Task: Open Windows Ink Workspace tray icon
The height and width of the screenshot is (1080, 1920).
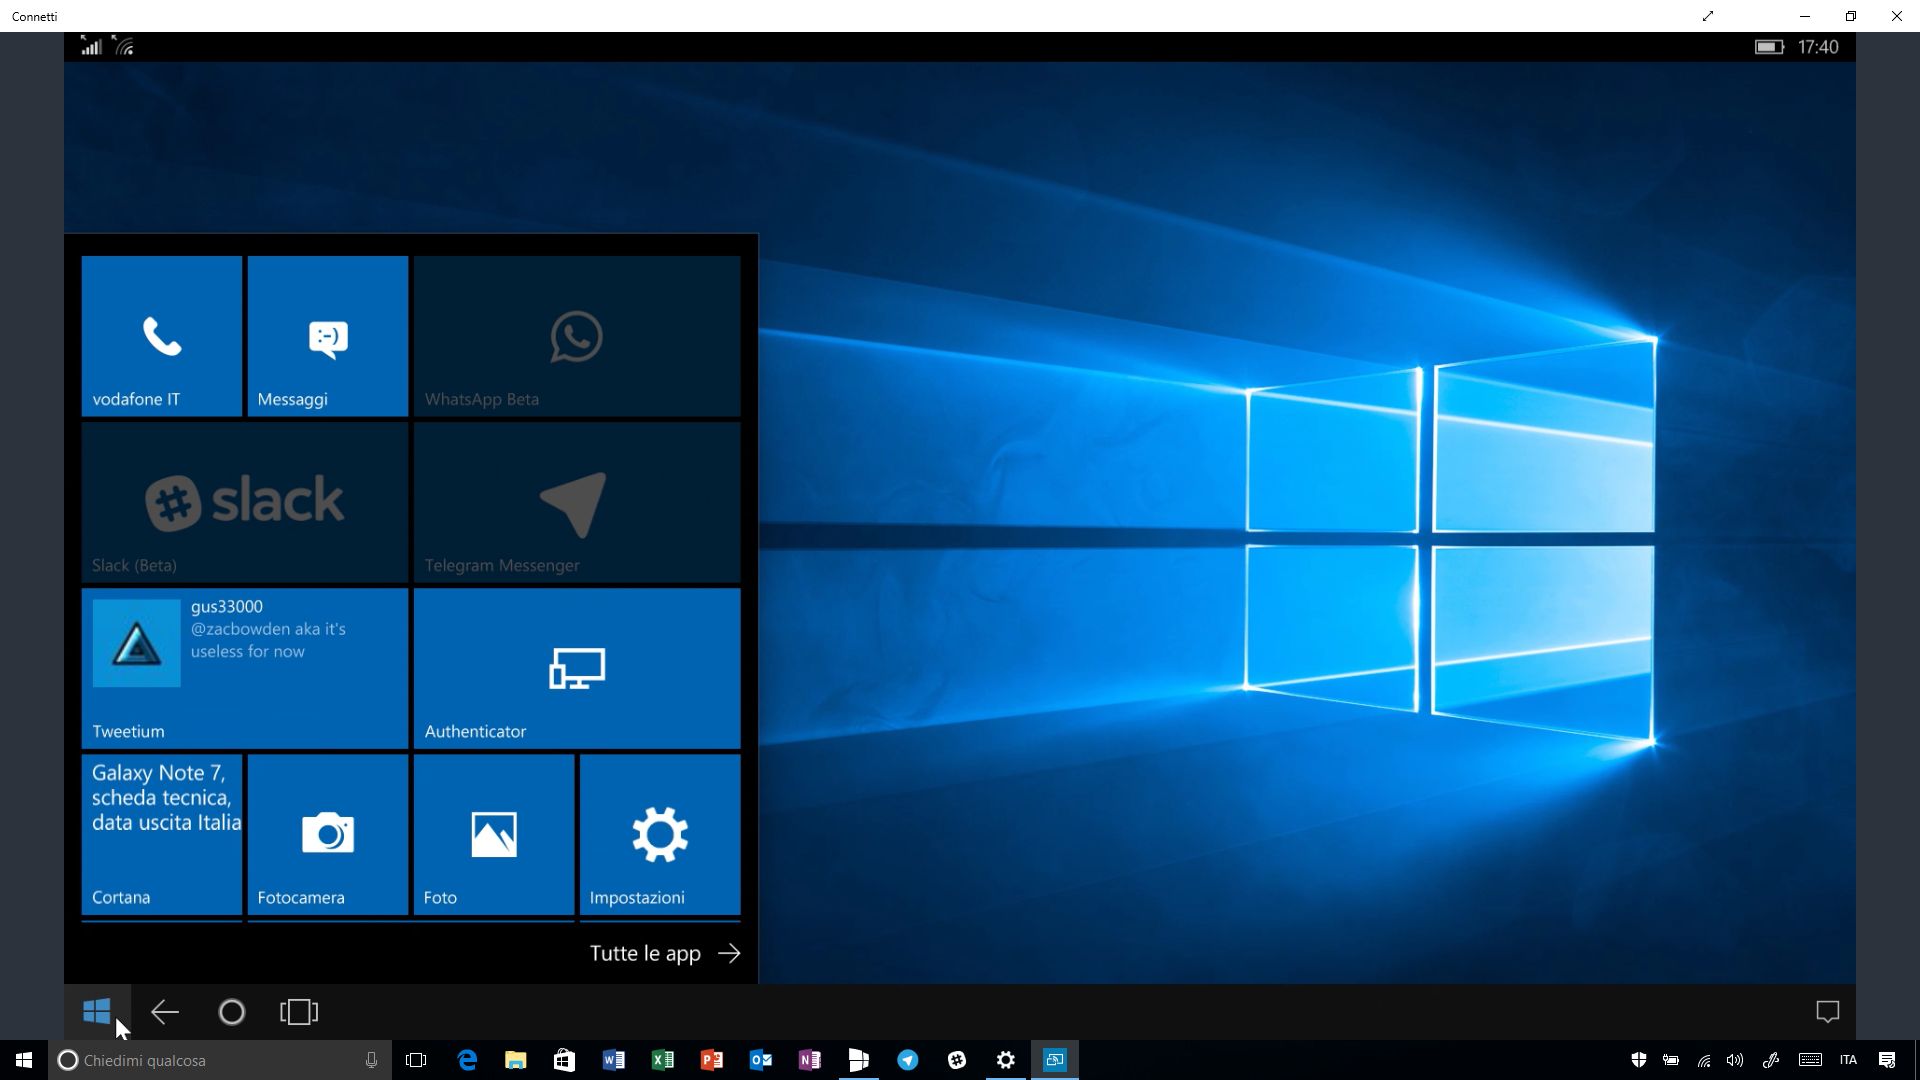Action: 1771,1060
